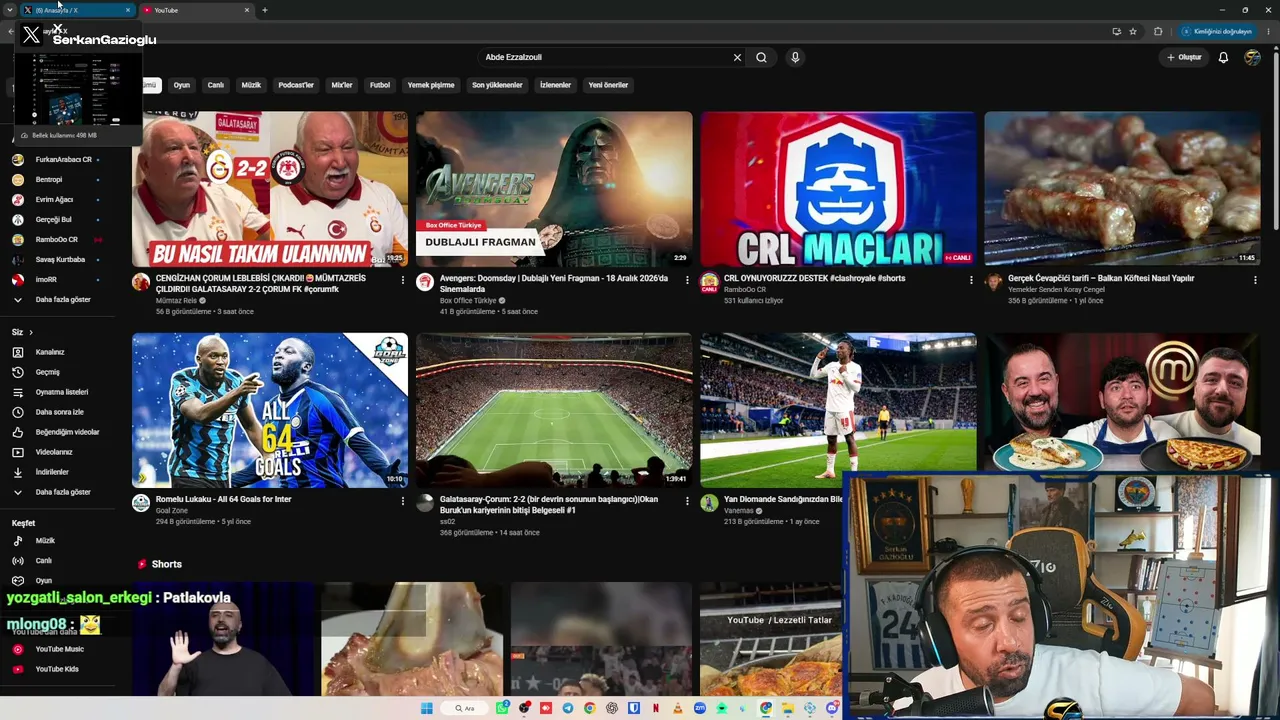The height and width of the screenshot is (720, 1280).
Task: Switch to the YouTube browser tab
Action: [195, 10]
